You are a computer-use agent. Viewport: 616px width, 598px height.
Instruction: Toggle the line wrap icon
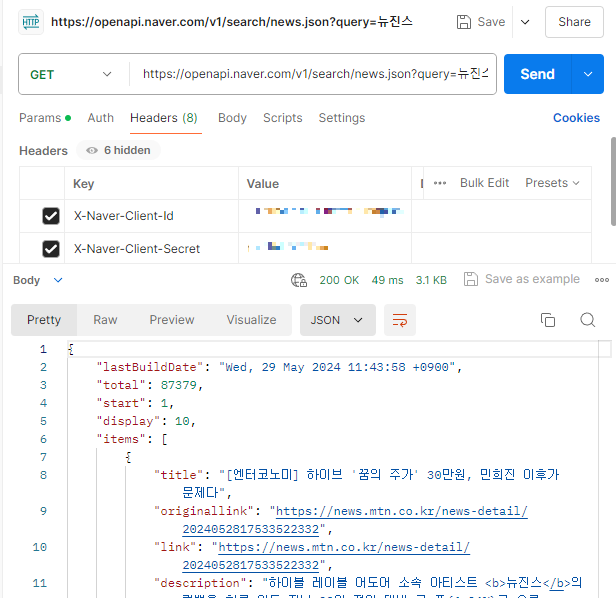coord(400,320)
